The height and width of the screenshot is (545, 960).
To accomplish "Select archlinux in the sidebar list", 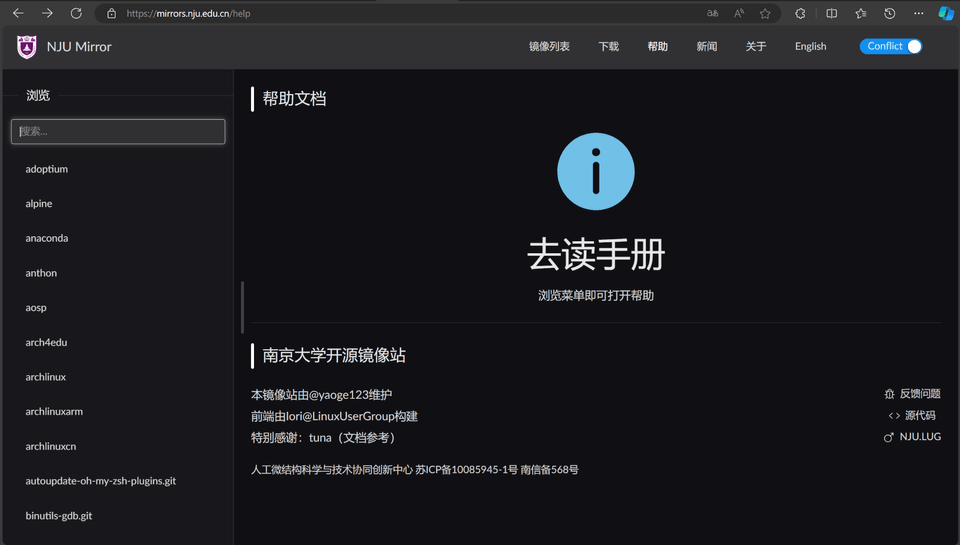I will tap(46, 377).
